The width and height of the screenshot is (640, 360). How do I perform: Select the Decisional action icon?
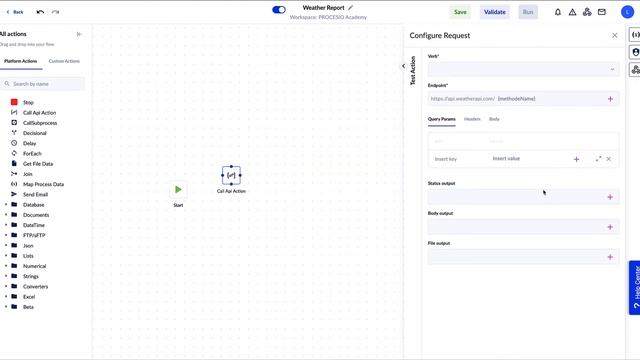[x=14, y=133]
